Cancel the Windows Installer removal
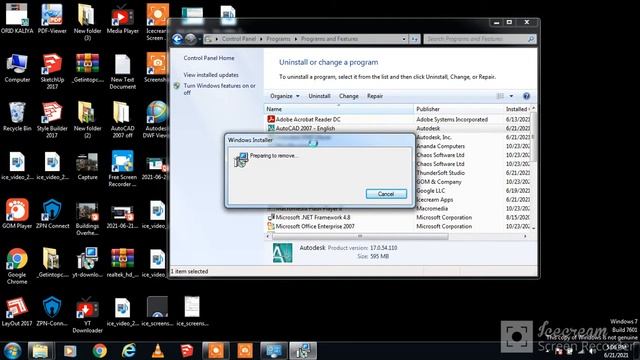640x360 pixels. click(386, 194)
